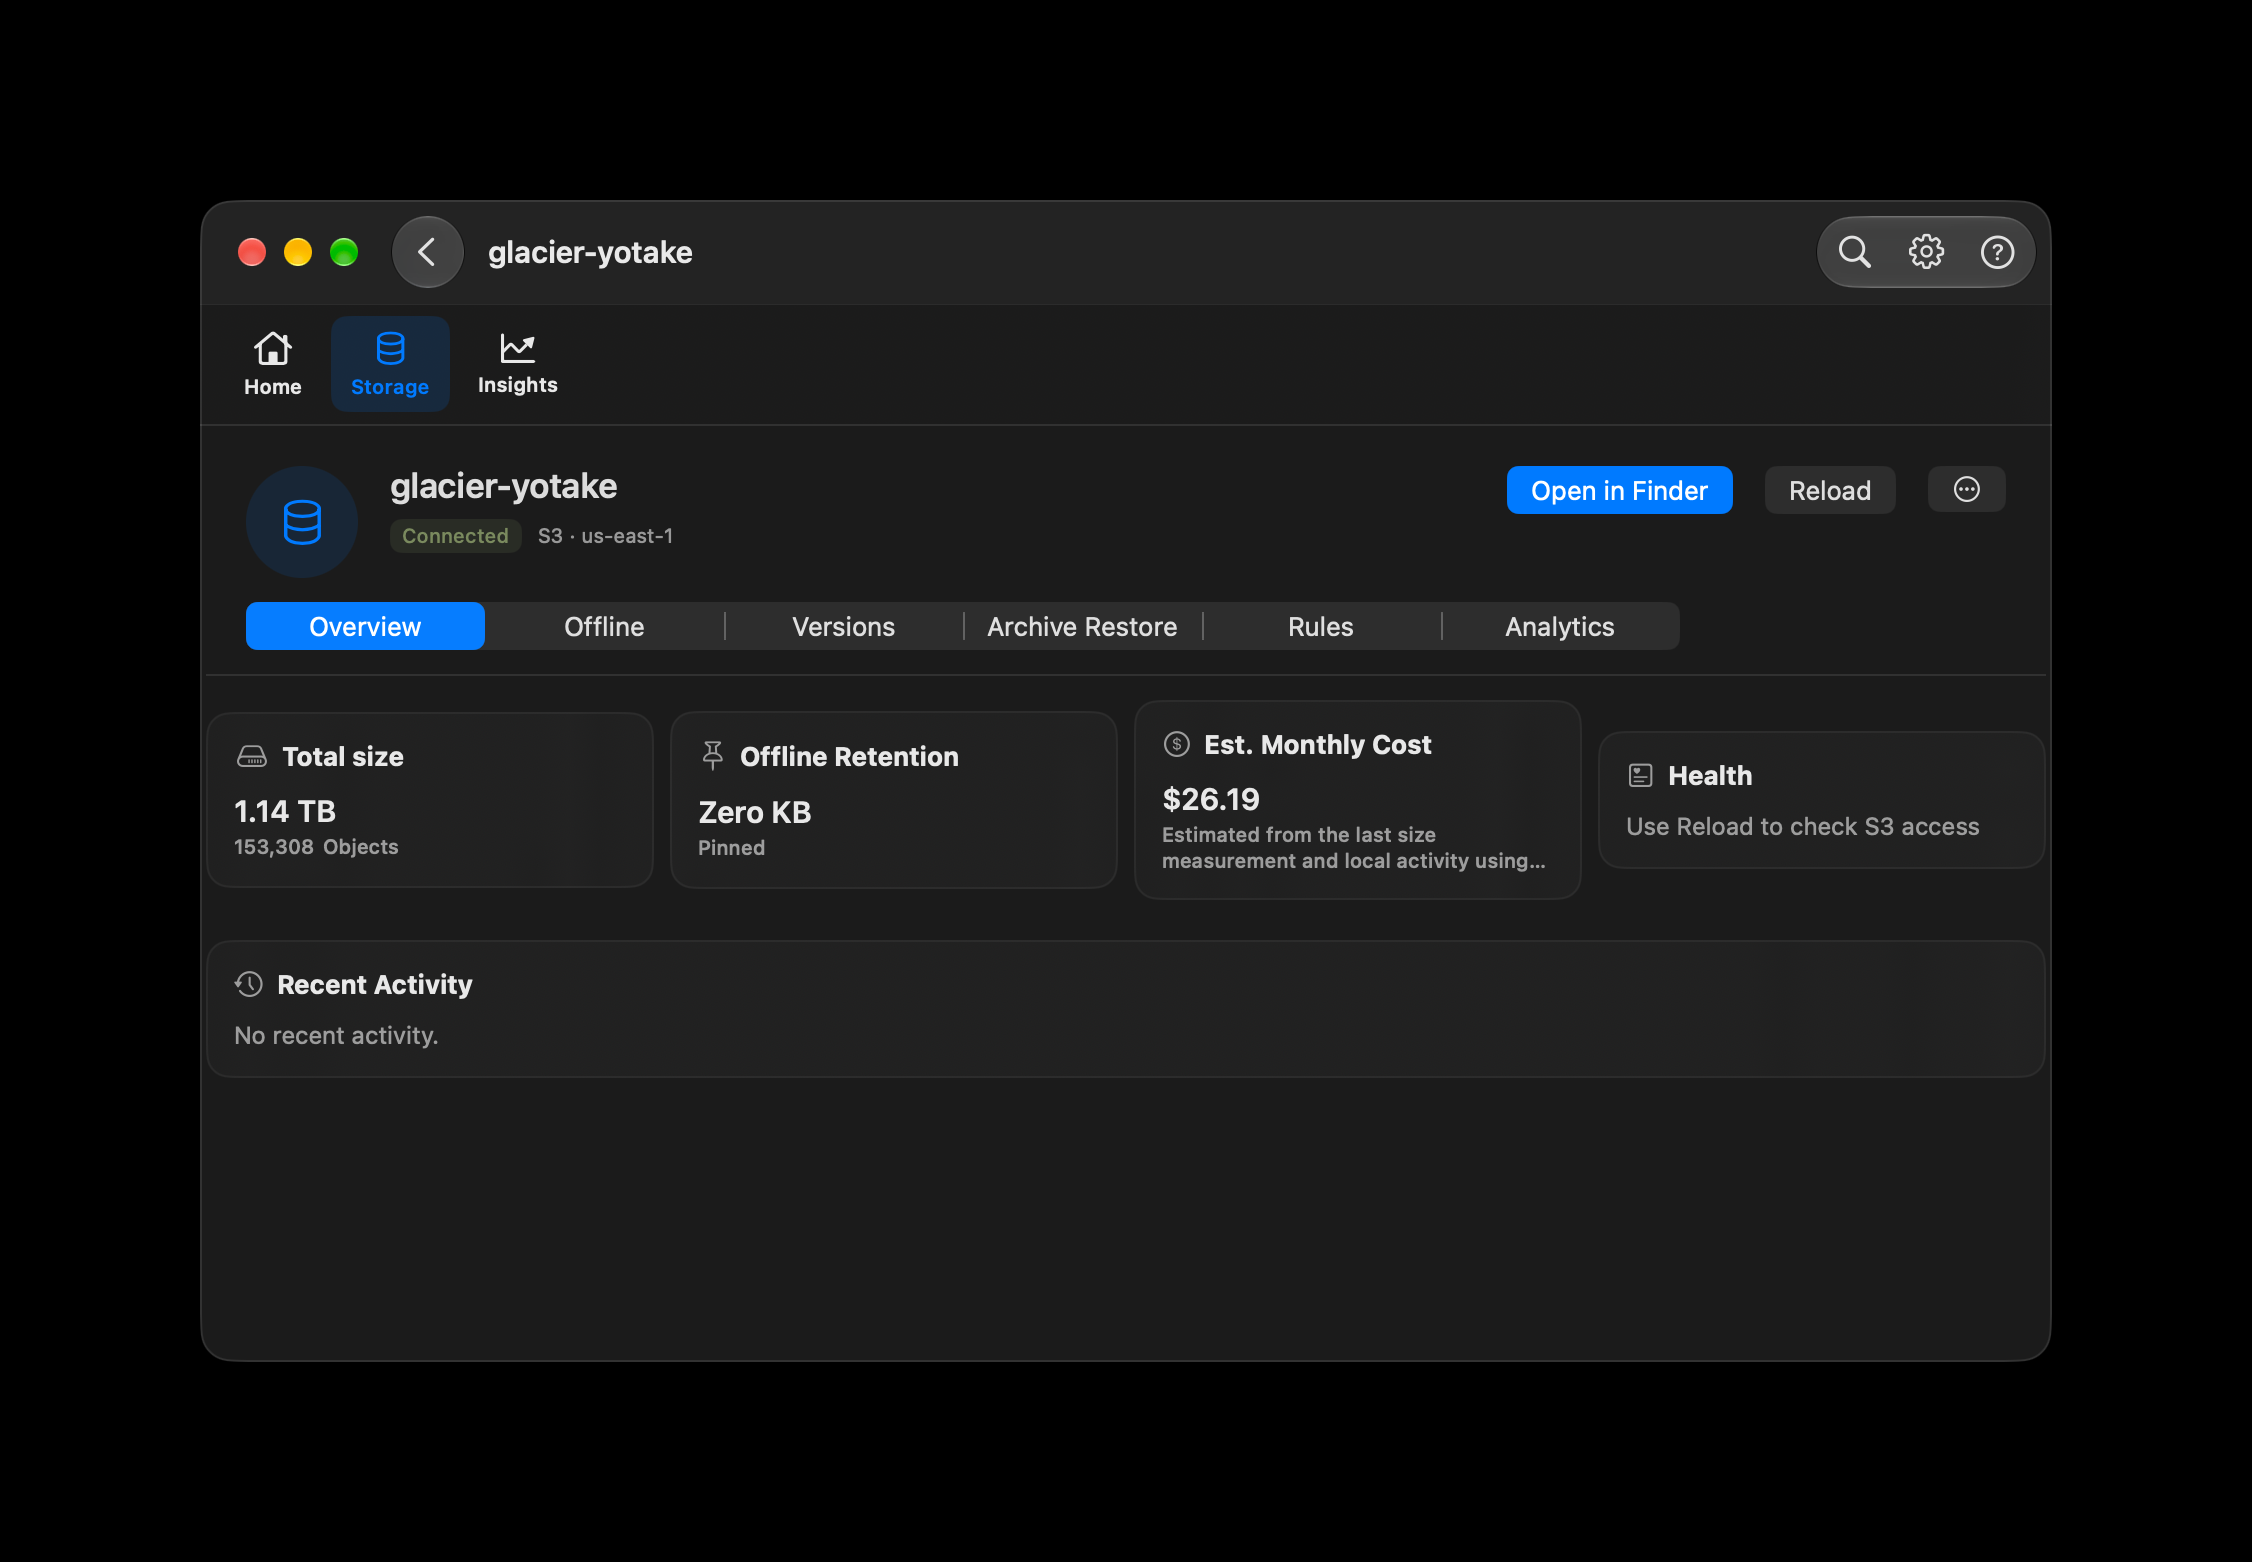Go back using the chevron button
The image size is (2252, 1562).
(x=427, y=252)
